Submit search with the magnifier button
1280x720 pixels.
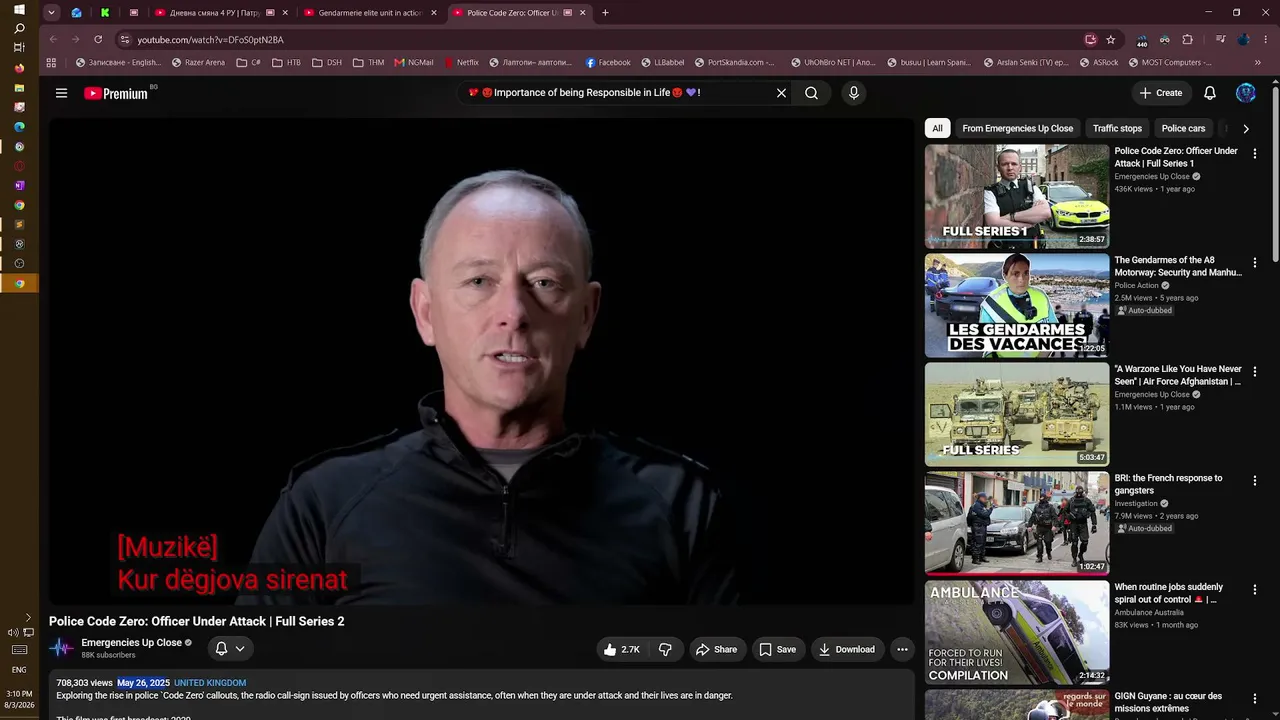(x=811, y=93)
